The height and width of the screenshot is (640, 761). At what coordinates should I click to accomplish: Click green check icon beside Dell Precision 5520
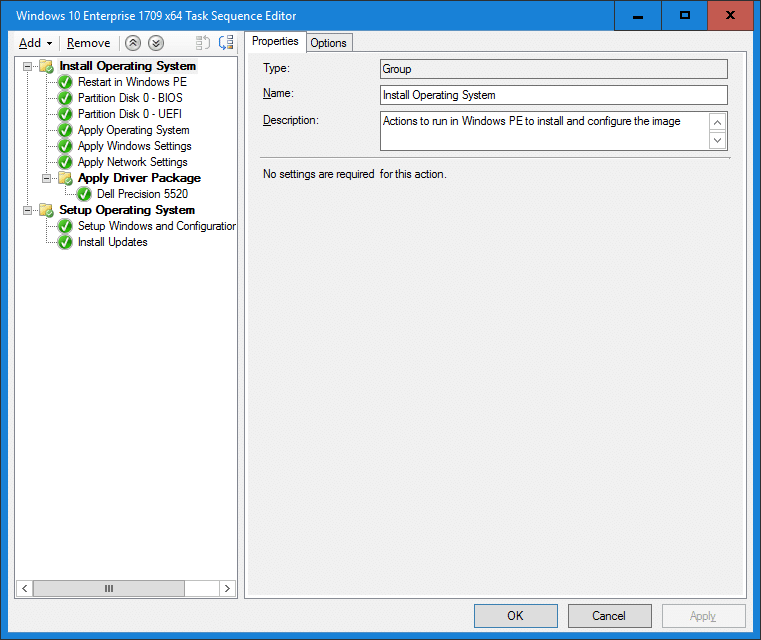pos(84,194)
